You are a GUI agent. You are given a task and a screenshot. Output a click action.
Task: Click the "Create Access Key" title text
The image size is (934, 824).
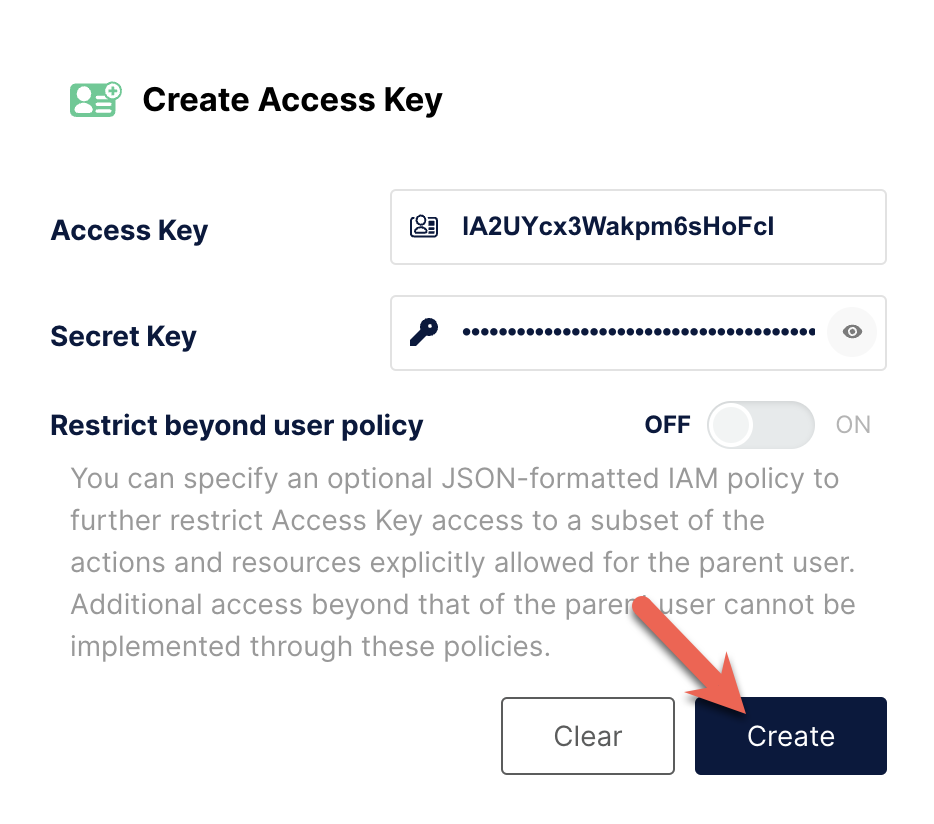click(292, 100)
